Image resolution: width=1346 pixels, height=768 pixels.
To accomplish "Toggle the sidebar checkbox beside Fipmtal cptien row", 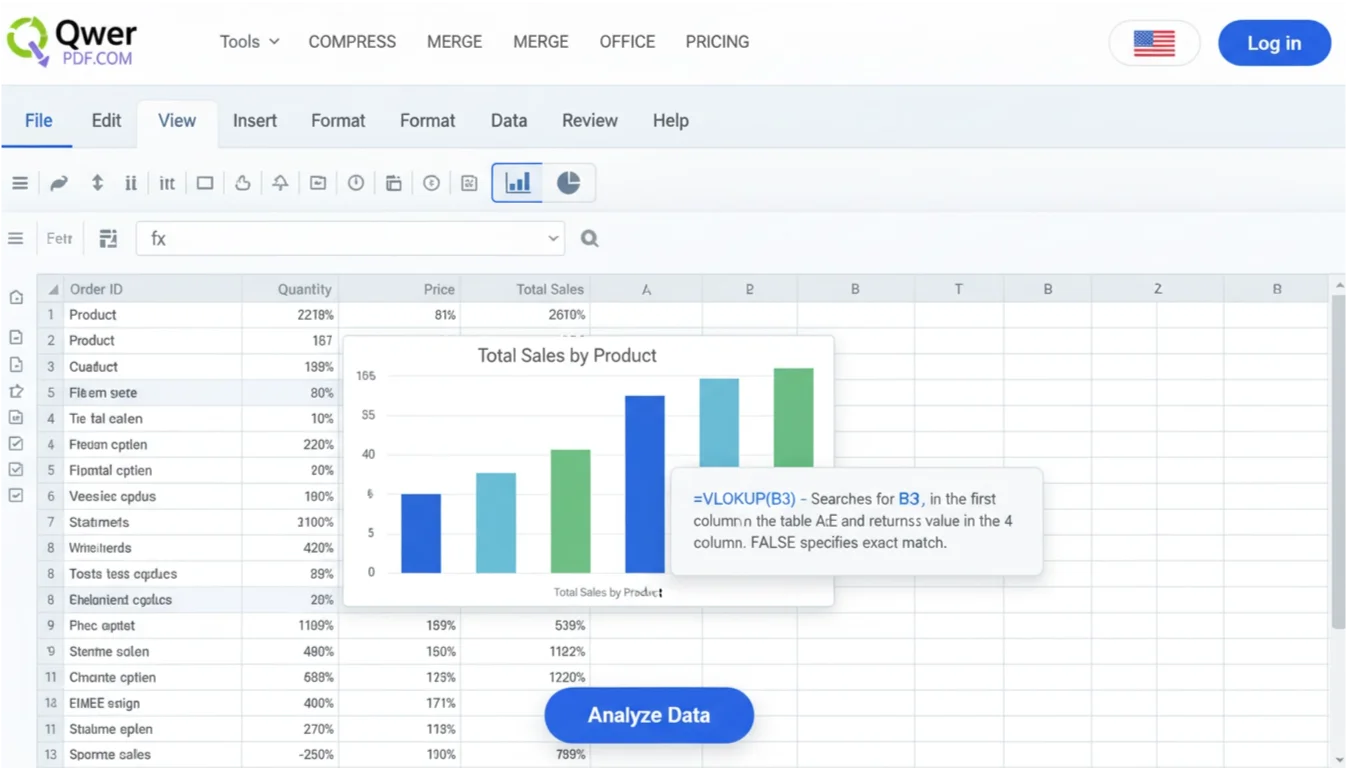I will click(16, 469).
